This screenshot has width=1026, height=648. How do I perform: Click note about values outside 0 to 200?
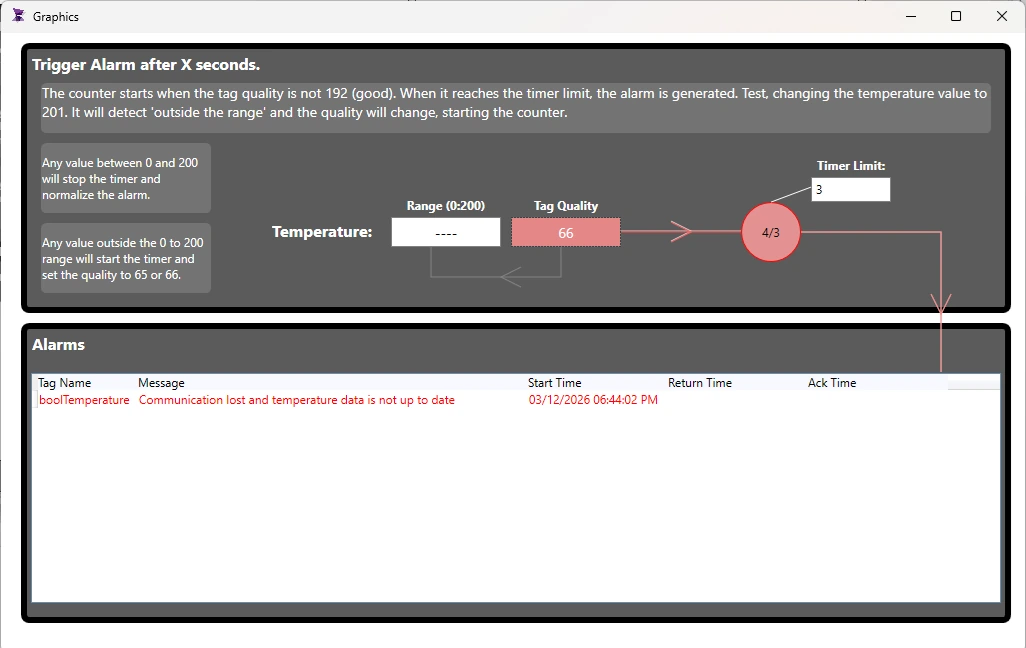[126, 258]
